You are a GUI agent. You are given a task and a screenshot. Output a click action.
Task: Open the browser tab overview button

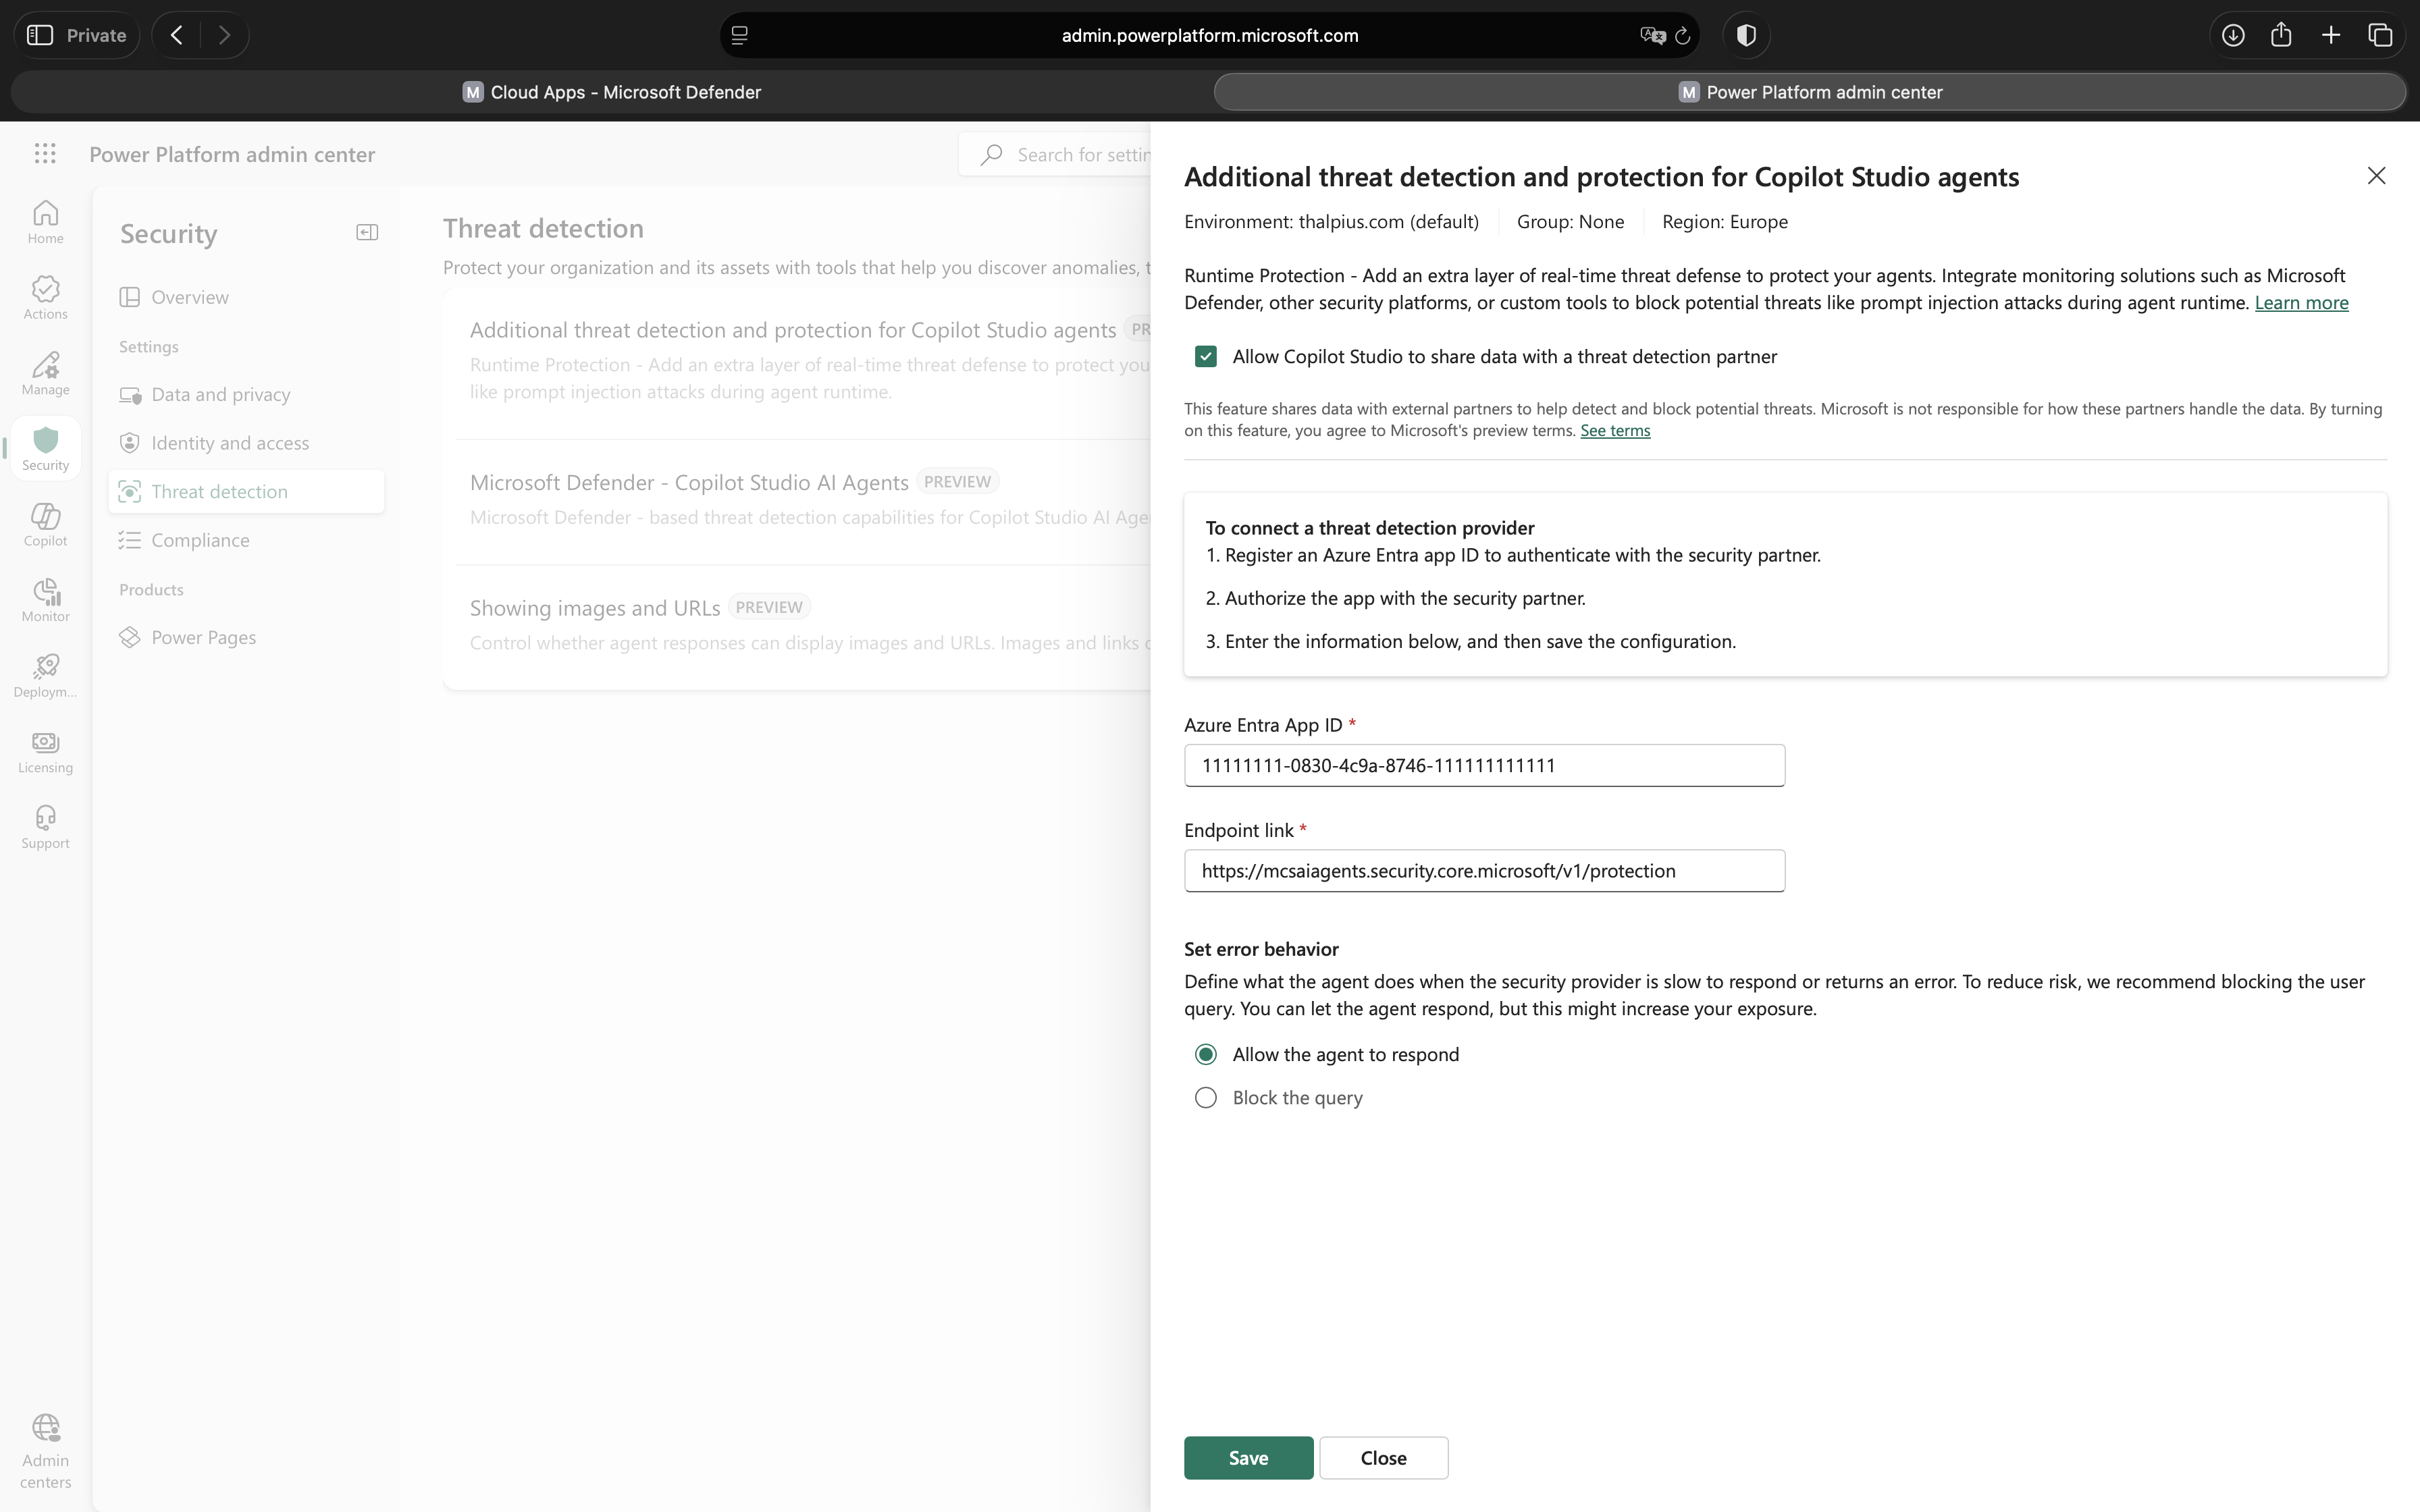[x=2380, y=35]
